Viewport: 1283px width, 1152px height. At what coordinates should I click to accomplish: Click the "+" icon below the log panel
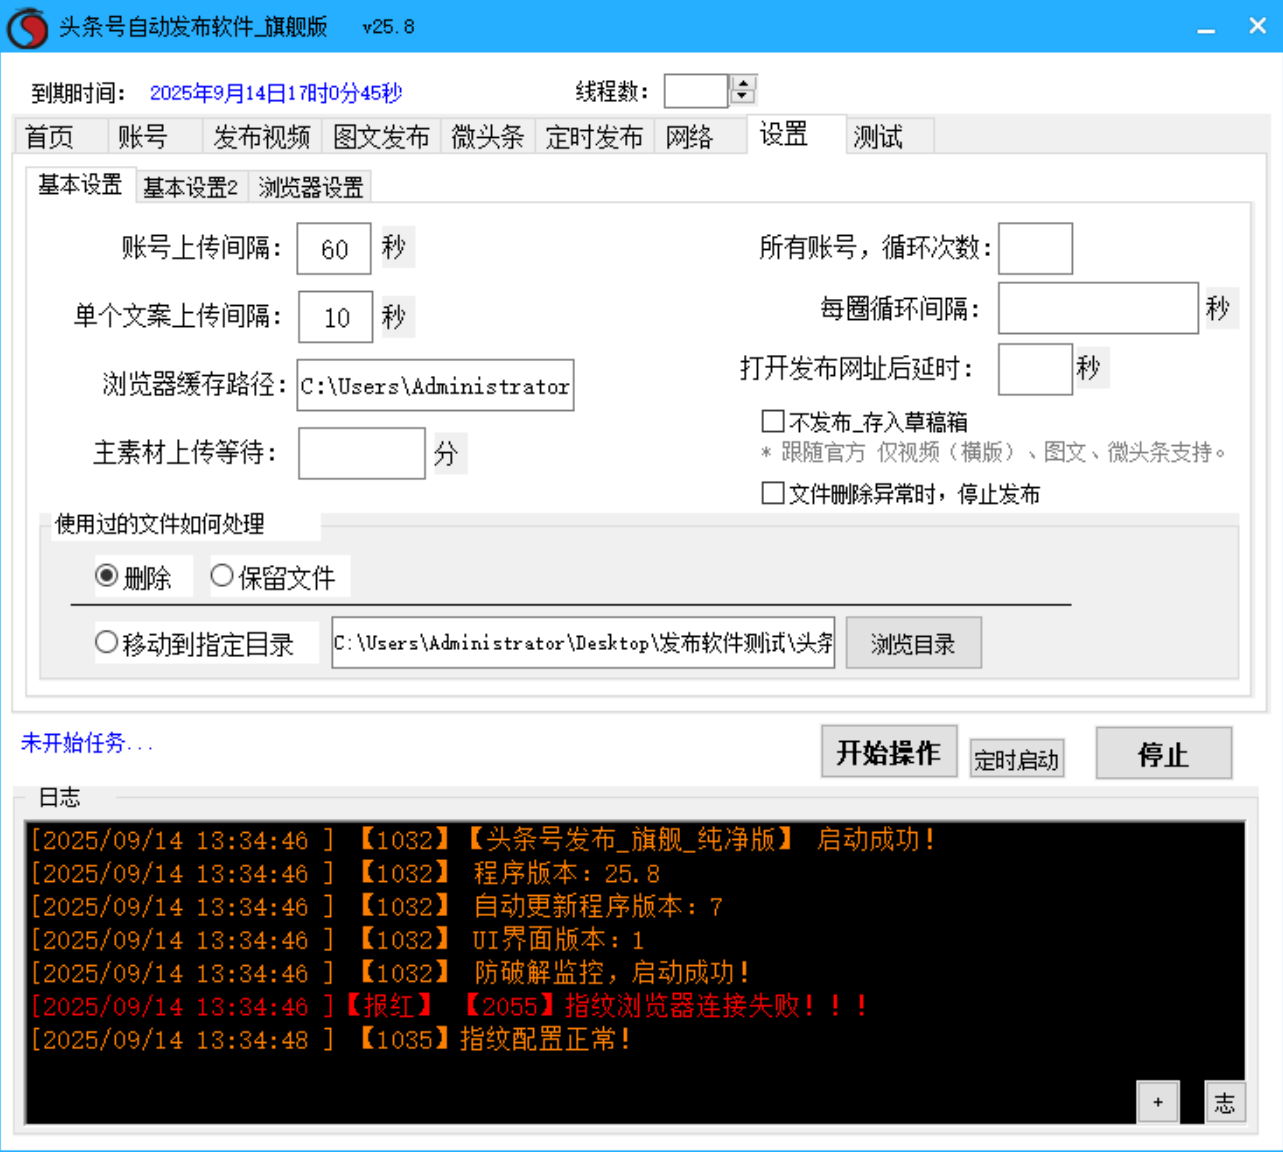pos(1159,1101)
